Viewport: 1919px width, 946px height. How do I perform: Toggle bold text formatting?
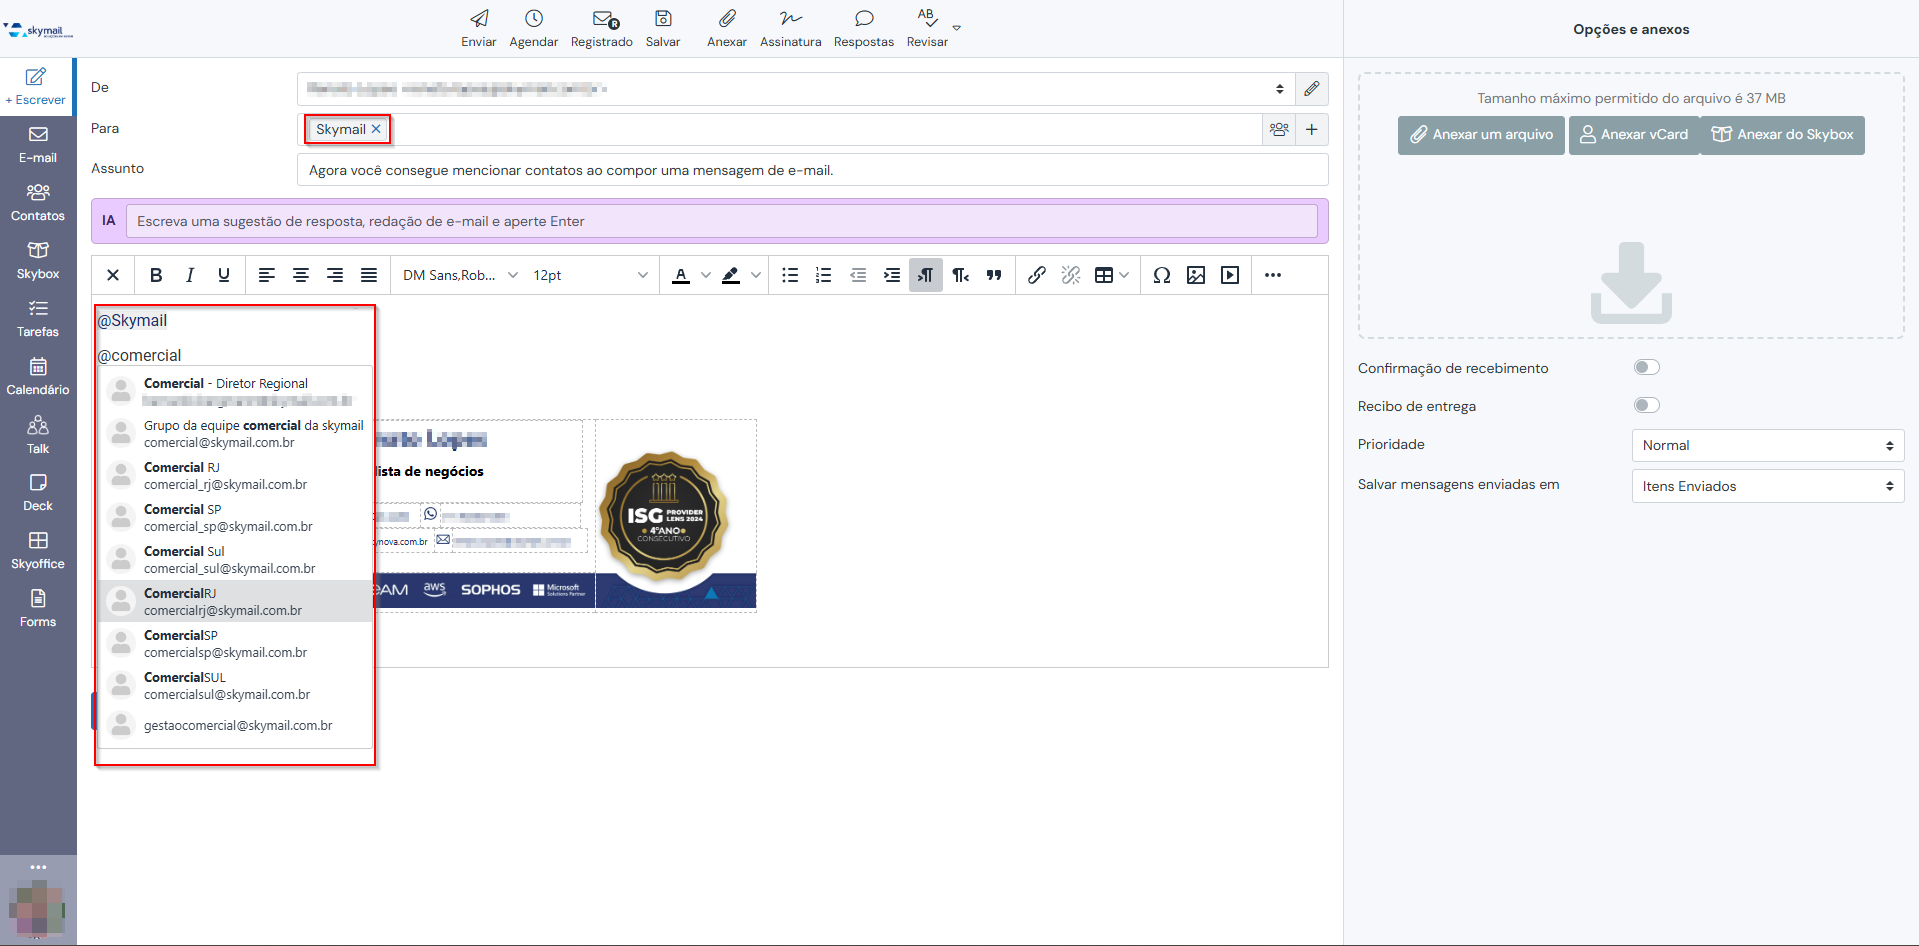tap(156, 275)
